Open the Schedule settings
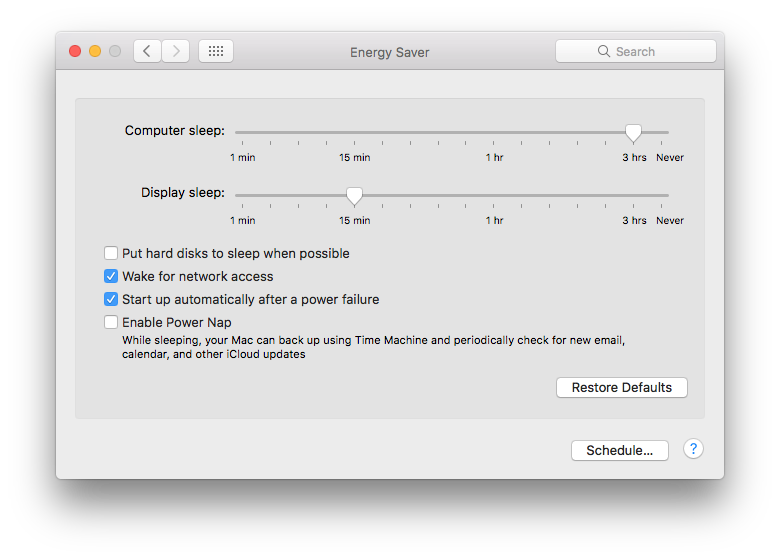 619,450
